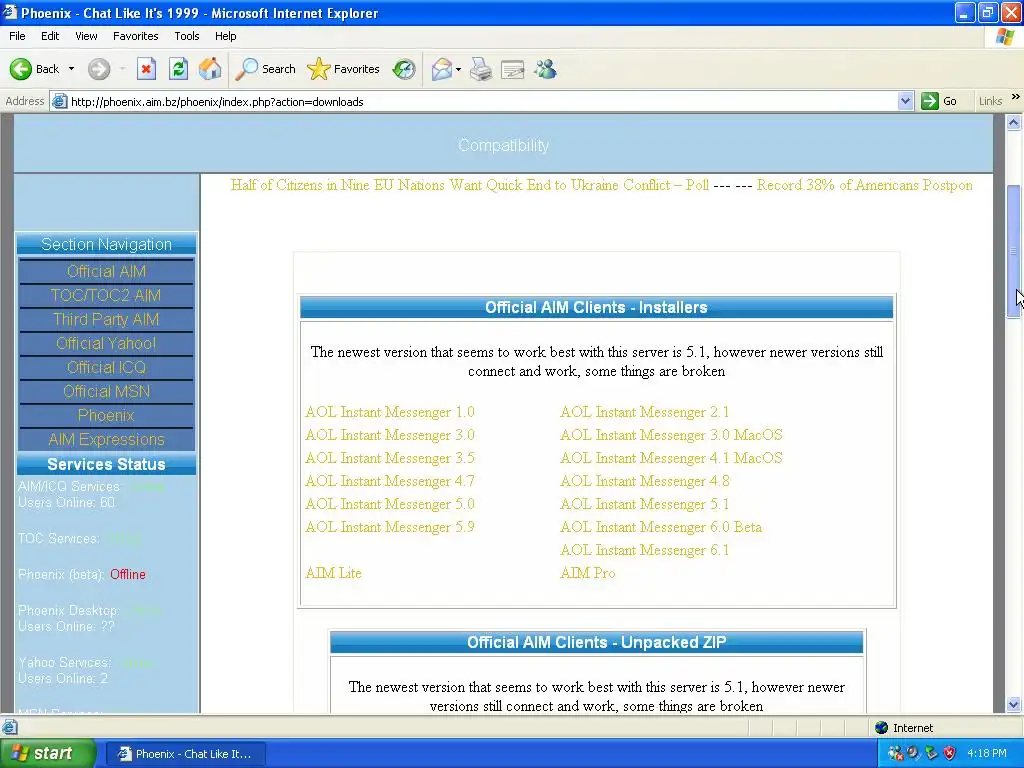
Task: Open the Favorites menu
Action: pyautogui.click(x=136, y=36)
